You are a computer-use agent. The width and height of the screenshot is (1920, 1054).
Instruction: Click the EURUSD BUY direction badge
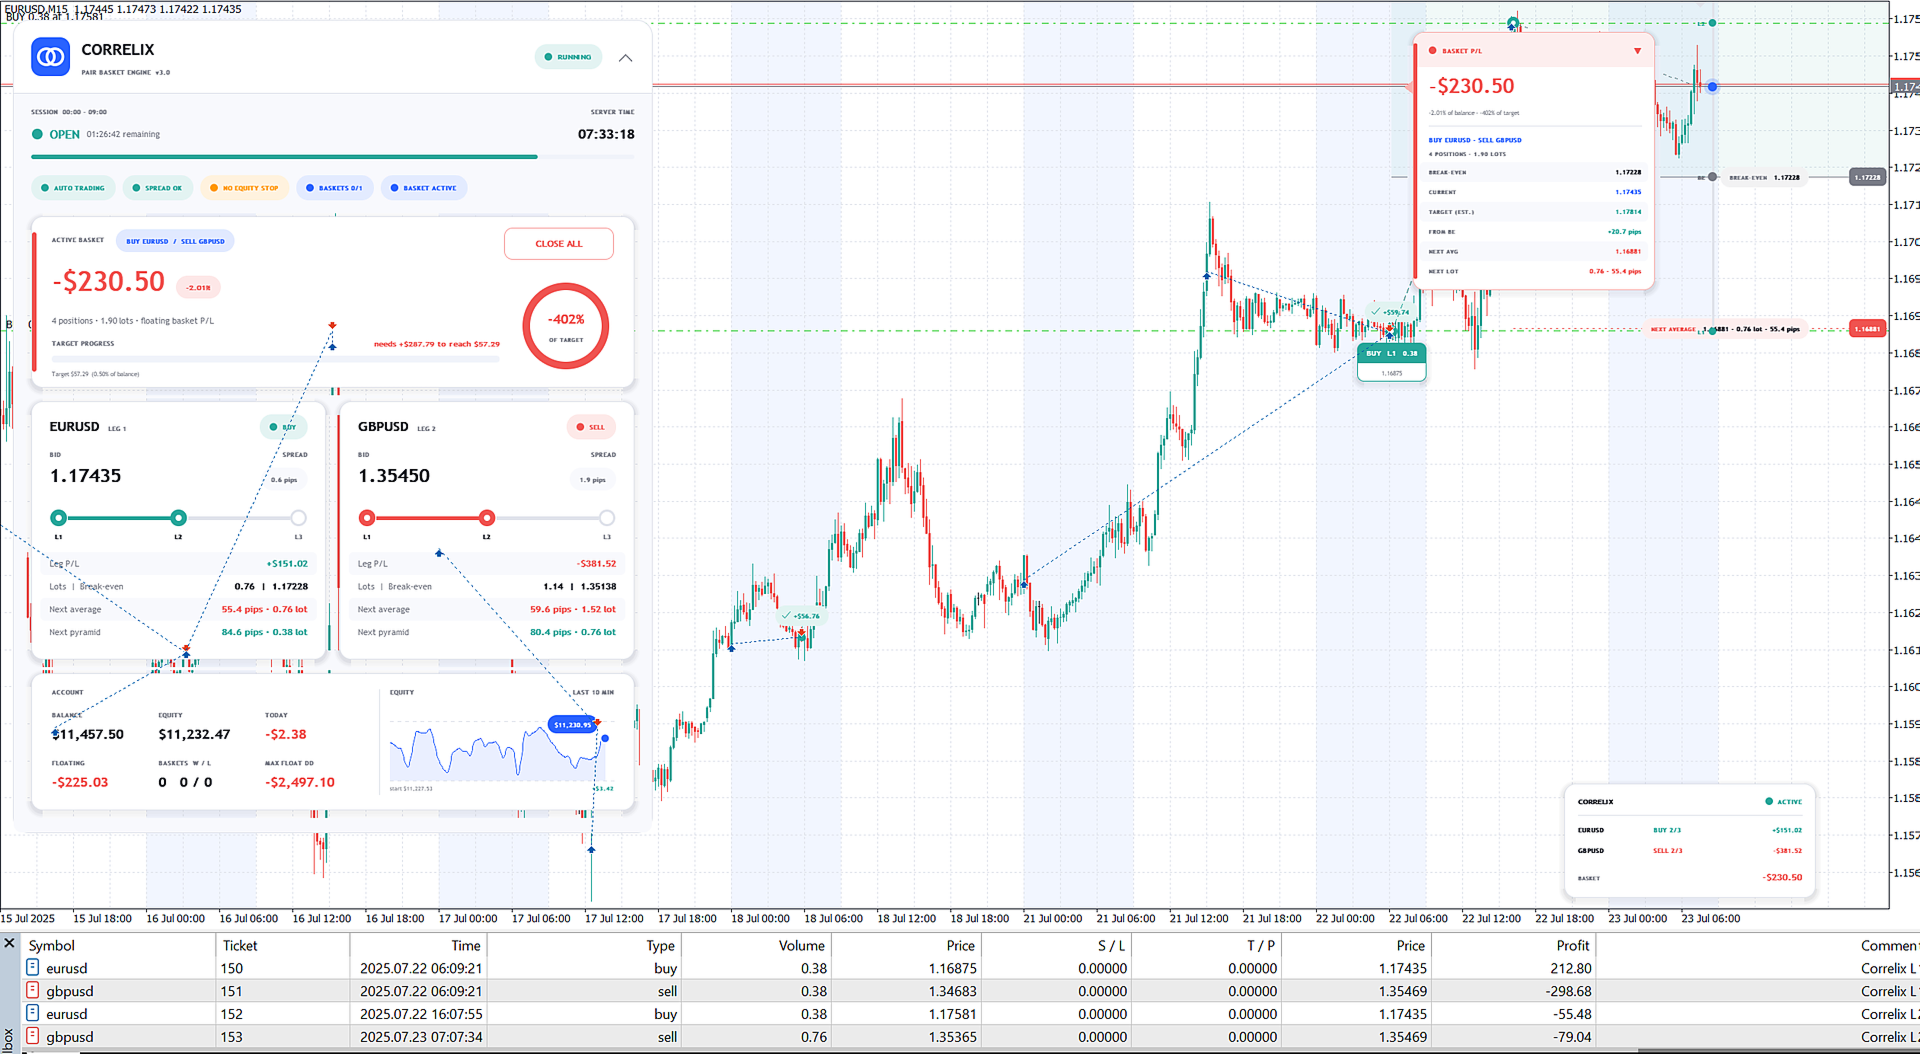pyautogui.click(x=283, y=427)
